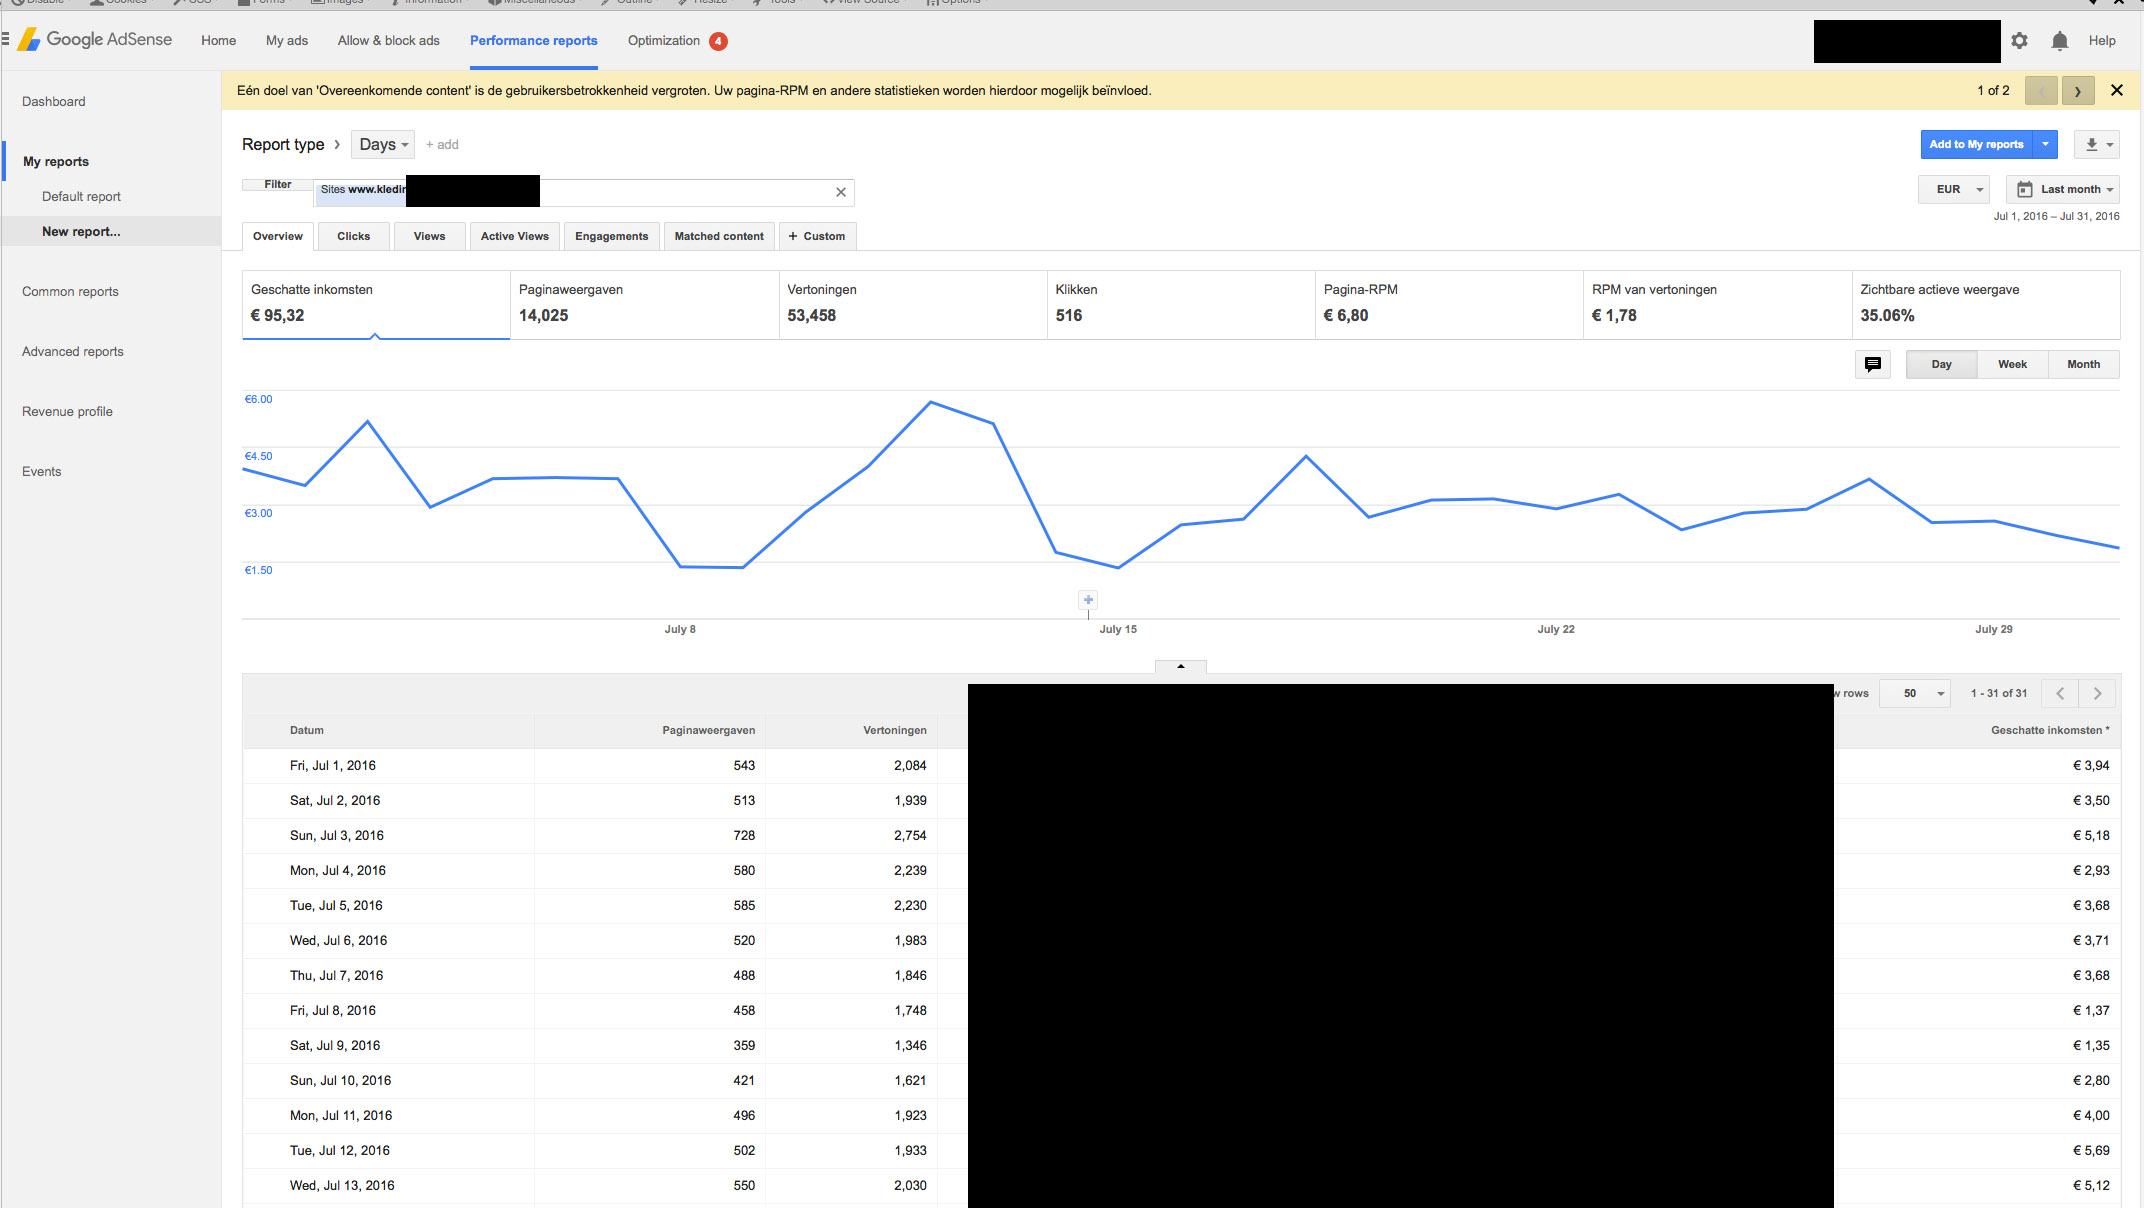Select the Paginaweergaven metric card
Image resolution: width=2144 pixels, height=1208 pixels.
coord(645,304)
